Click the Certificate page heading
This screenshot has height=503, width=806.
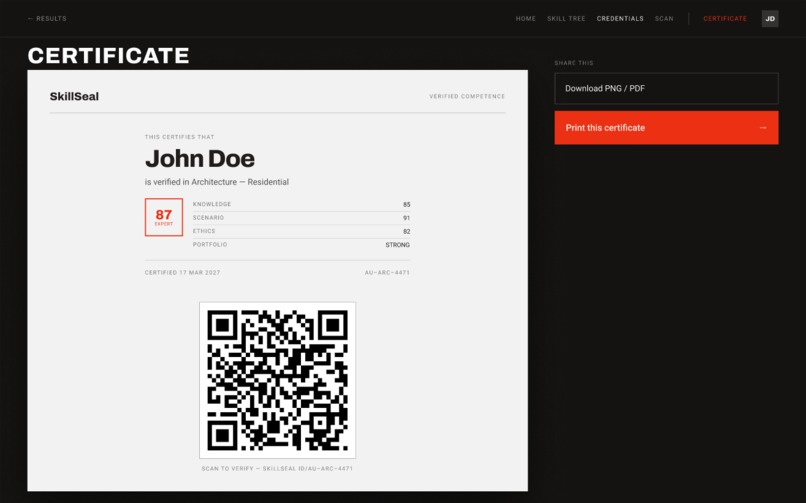[108, 55]
